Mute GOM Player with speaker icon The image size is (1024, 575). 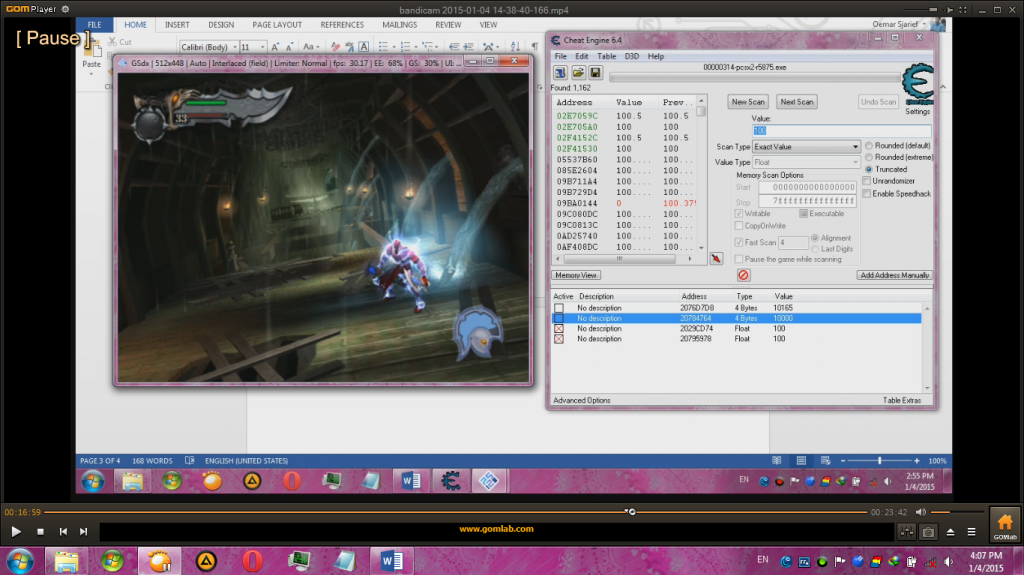[x=921, y=512]
